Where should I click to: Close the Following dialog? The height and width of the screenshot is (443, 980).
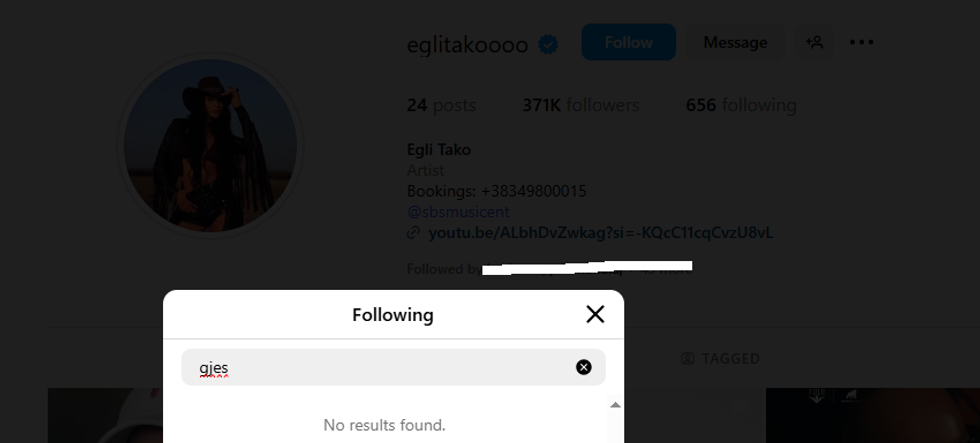pos(595,314)
